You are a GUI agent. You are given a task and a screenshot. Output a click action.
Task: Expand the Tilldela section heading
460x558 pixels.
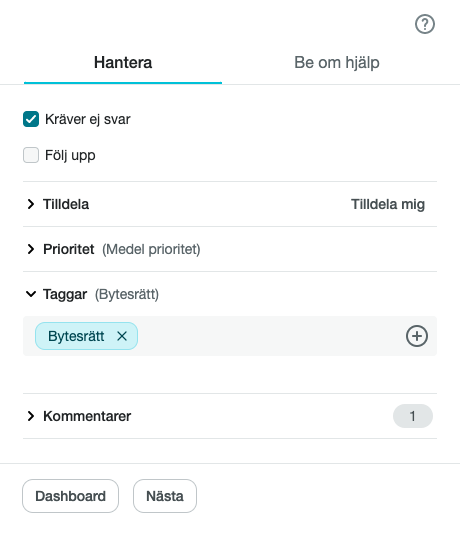coord(66,204)
